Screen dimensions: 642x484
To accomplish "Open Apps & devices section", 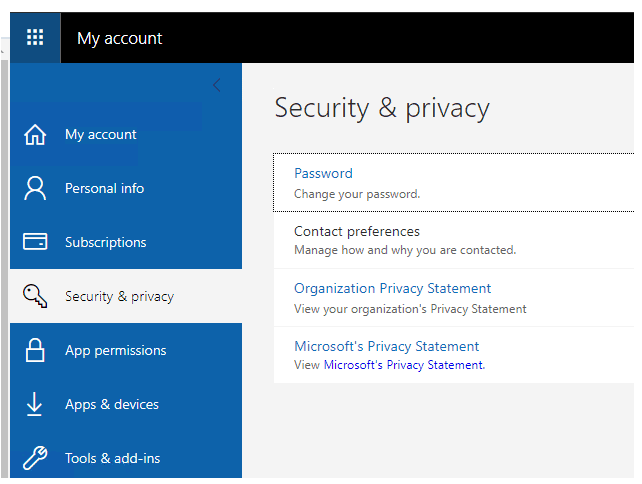I will pyautogui.click(x=126, y=404).
